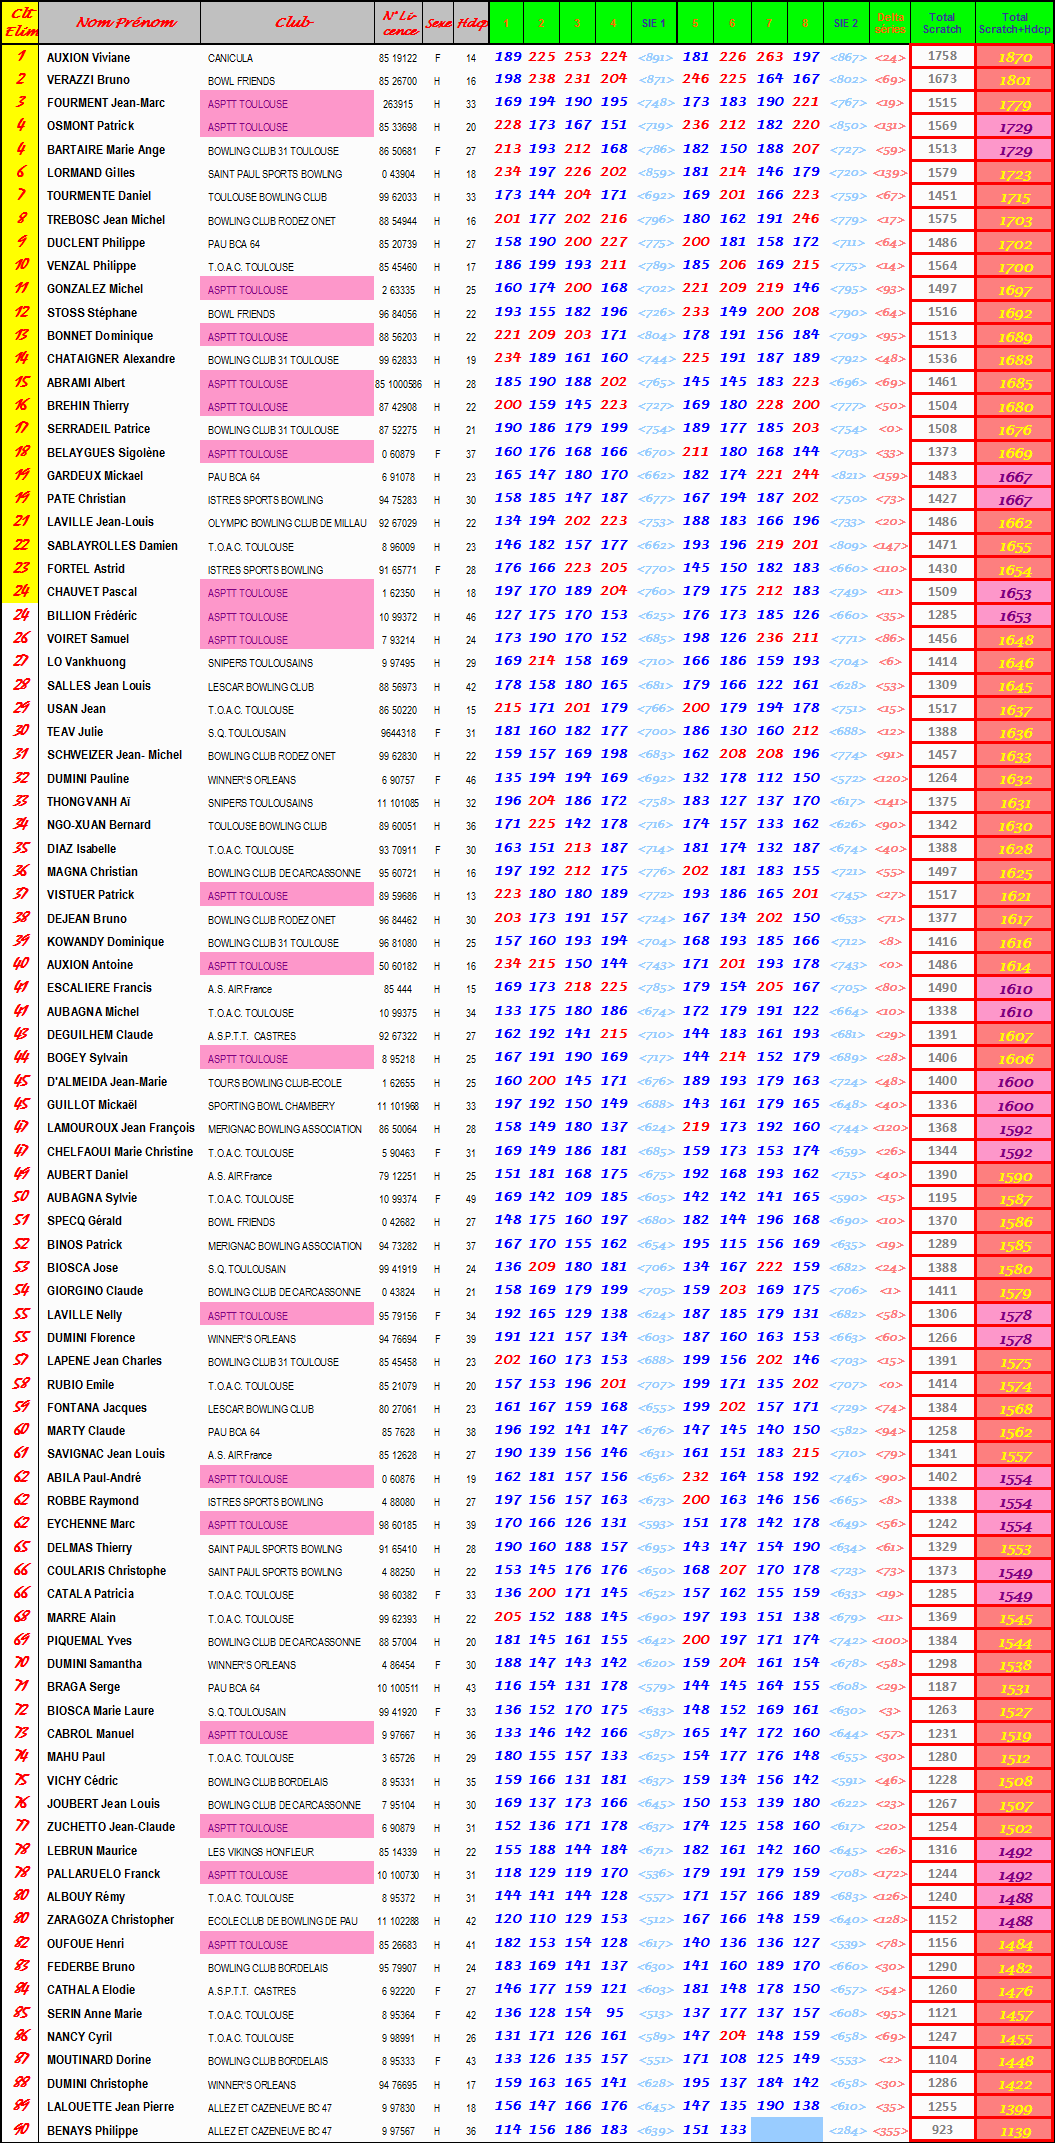Select the 'N° Licence' header cell
The image size is (1055, 2143).
pos(398,22)
